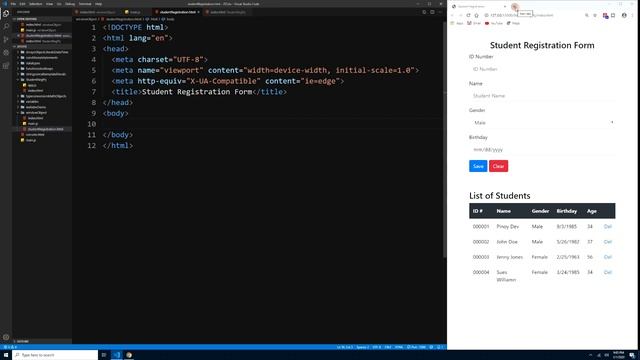
Task: Click the ID Number input field
Action: (542, 69)
